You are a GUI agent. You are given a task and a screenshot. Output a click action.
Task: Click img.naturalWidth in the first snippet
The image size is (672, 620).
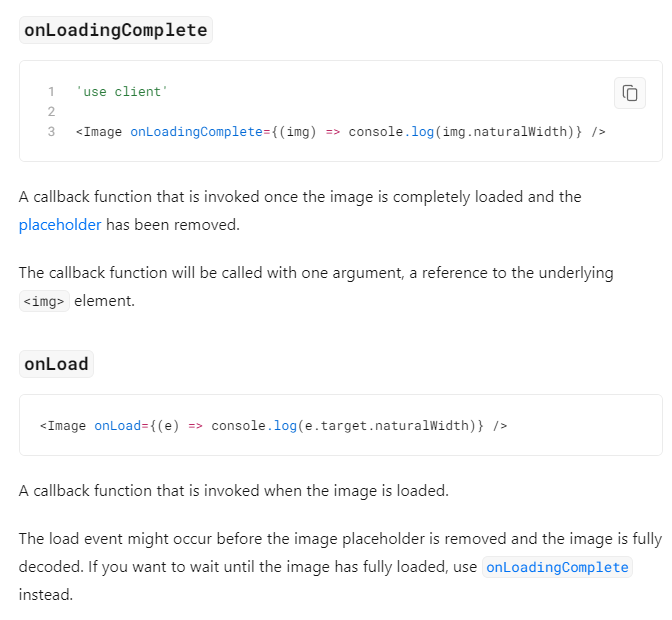pyautogui.click(x=504, y=132)
